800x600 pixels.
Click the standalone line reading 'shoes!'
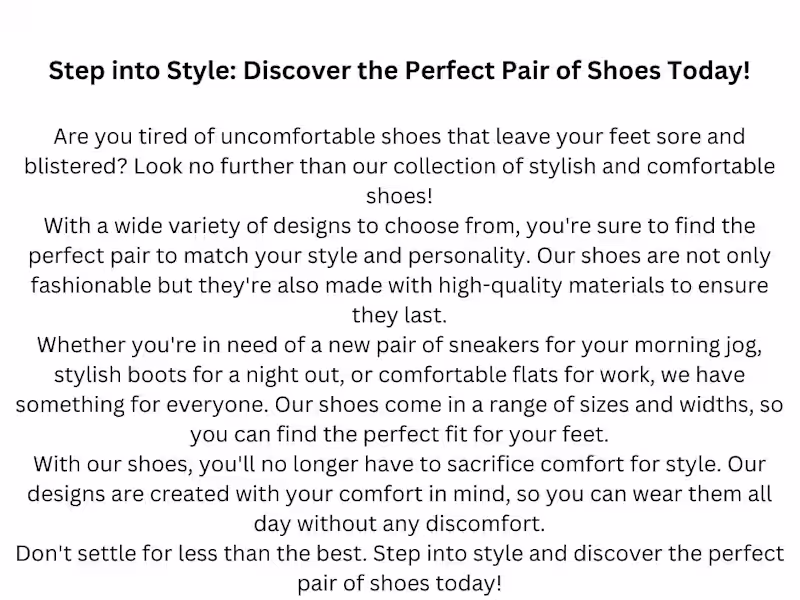coord(399,195)
